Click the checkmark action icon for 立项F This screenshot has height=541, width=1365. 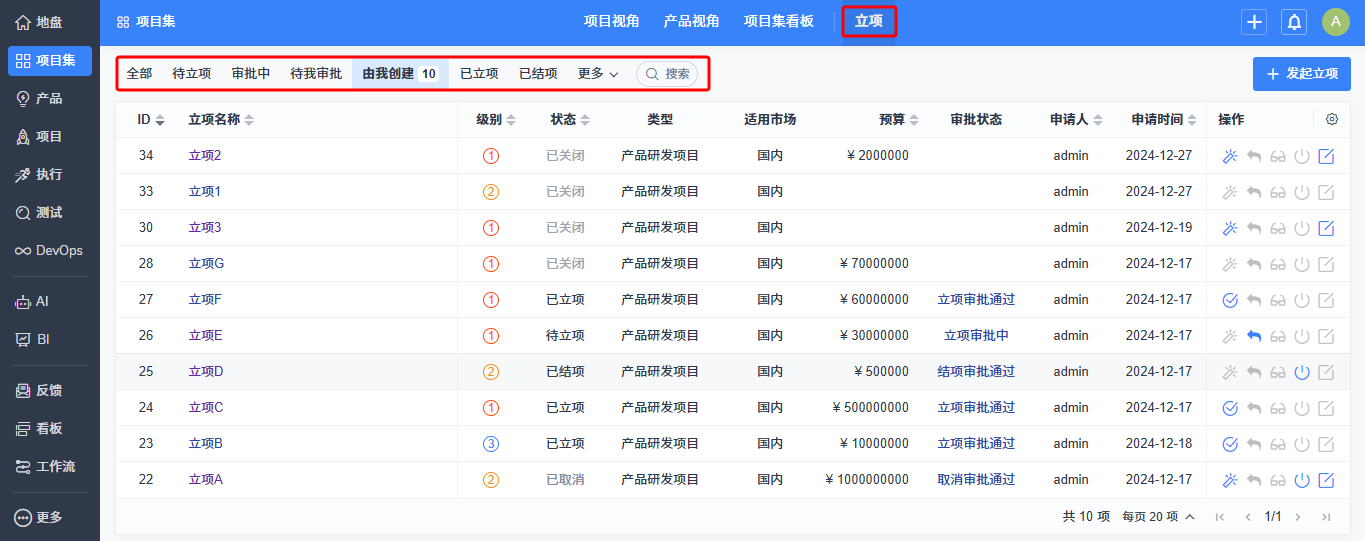coord(1230,300)
